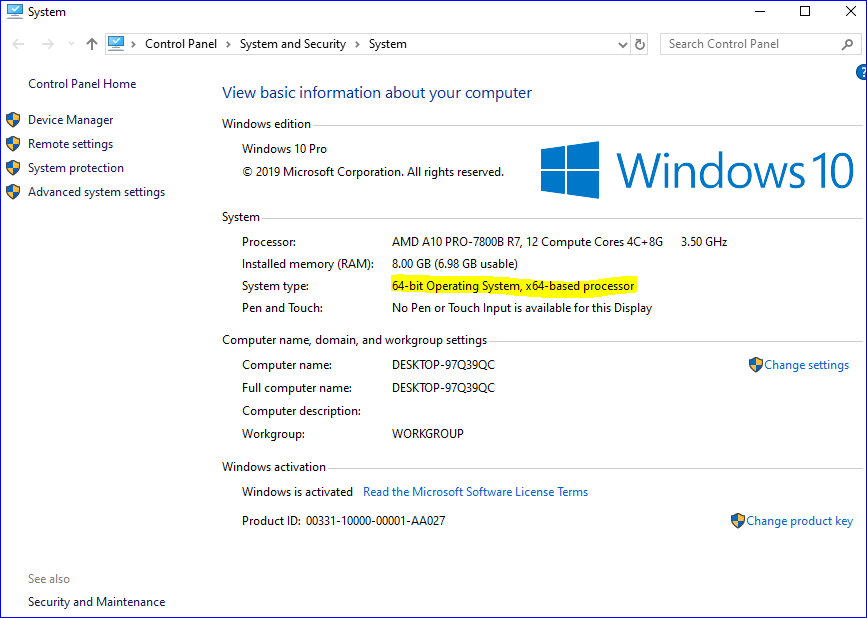
Task: Maximize the System window
Action: [x=805, y=12]
